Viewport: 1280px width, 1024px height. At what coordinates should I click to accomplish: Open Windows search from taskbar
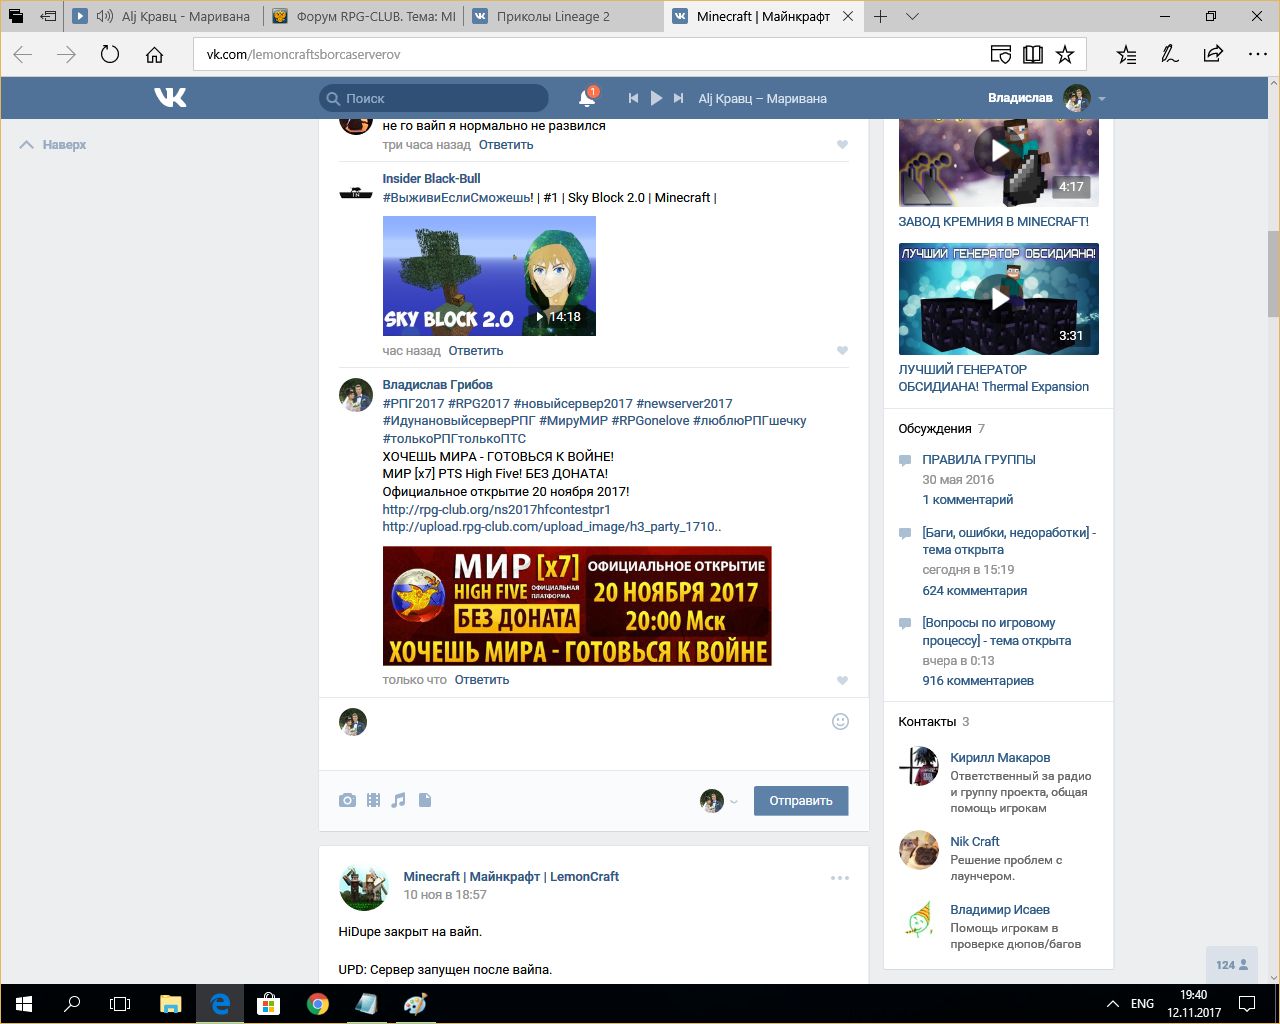72,1003
